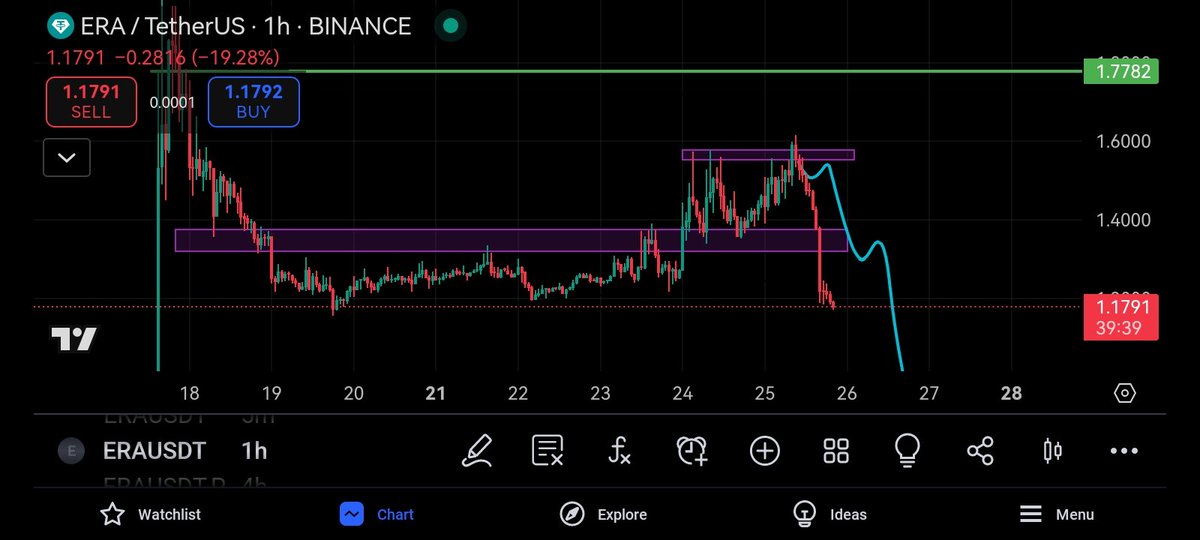Tap date label 24 on time axis
1200x540 pixels.
pyautogui.click(x=682, y=393)
